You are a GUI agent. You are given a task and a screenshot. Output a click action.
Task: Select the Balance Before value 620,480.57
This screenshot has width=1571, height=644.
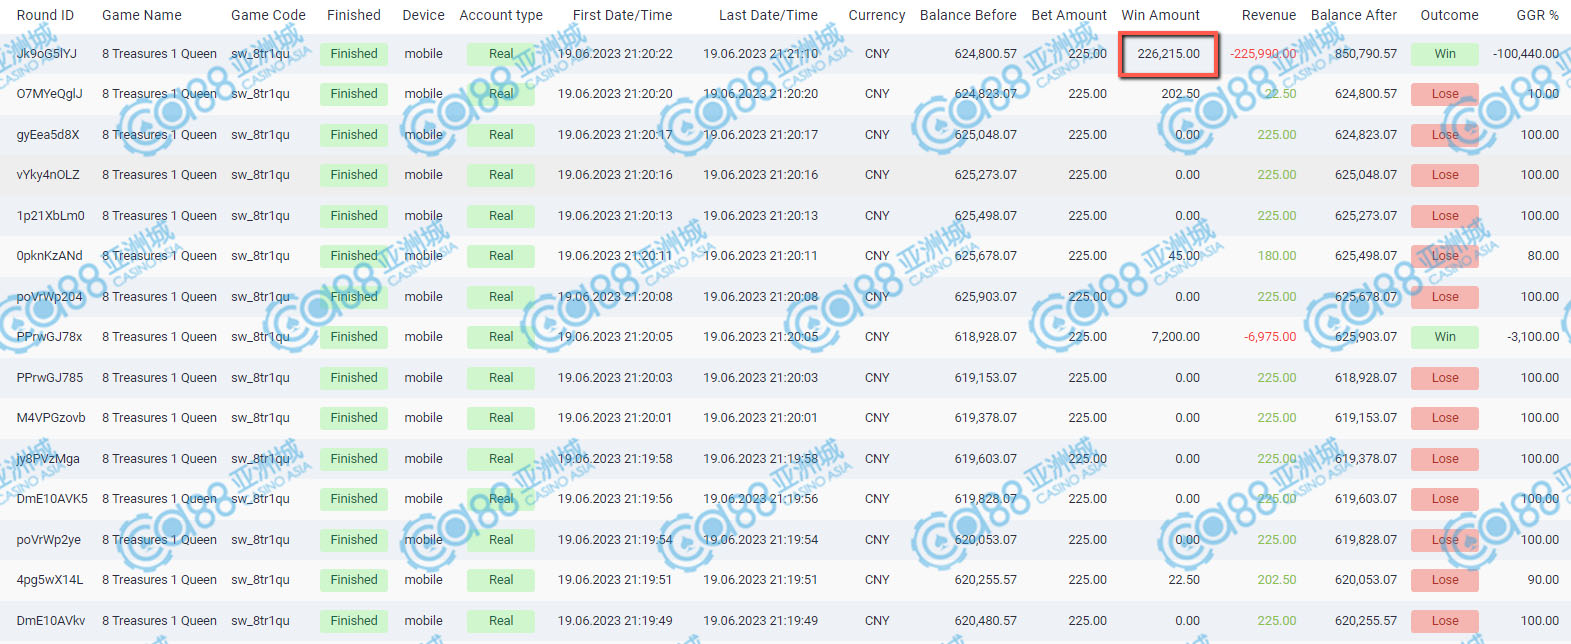pyautogui.click(x=986, y=621)
